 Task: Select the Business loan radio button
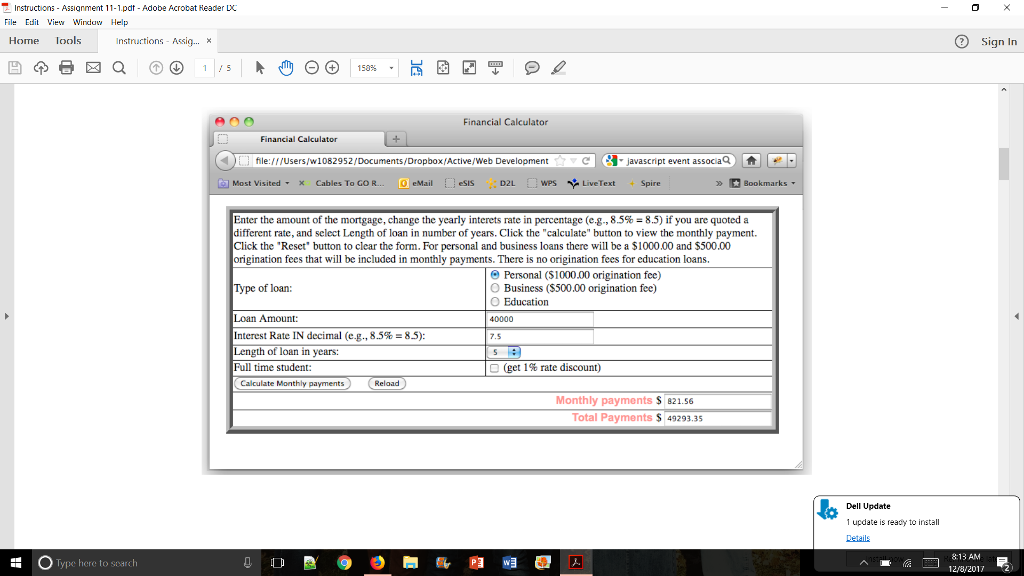(493, 288)
